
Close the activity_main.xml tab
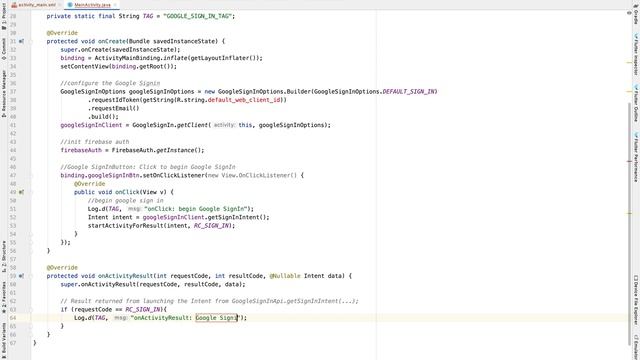click(60, 5)
